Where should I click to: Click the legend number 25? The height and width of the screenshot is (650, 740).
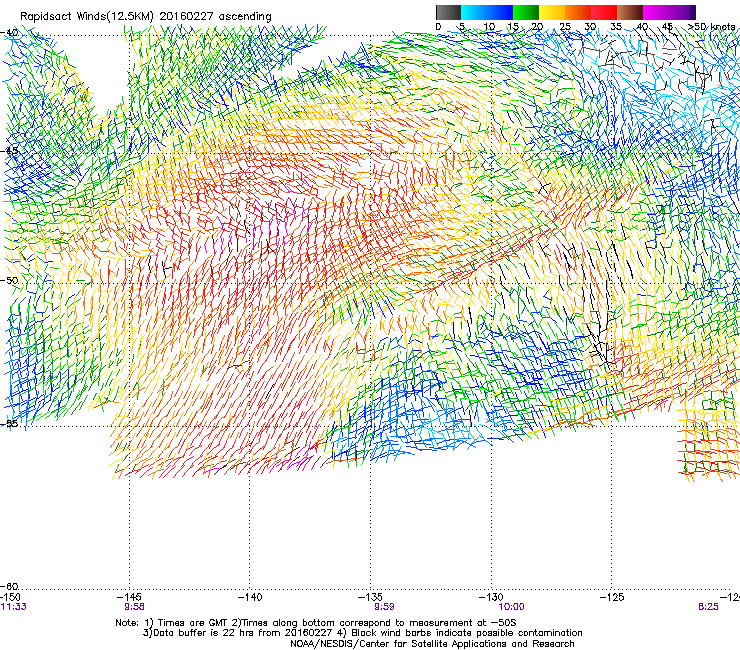(565, 27)
